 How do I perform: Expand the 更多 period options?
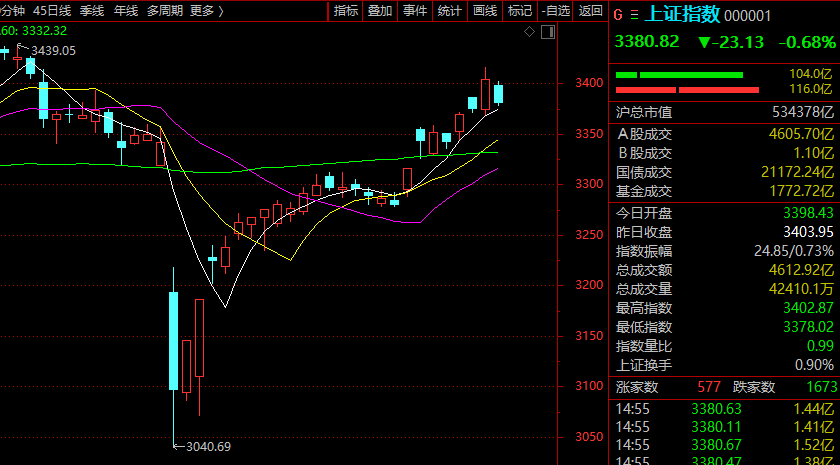pyautogui.click(x=206, y=11)
